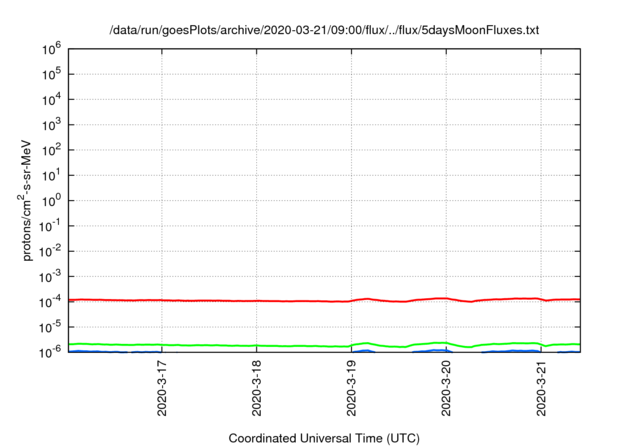Click the blue flux curve near 2020-3-20

point(435,350)
